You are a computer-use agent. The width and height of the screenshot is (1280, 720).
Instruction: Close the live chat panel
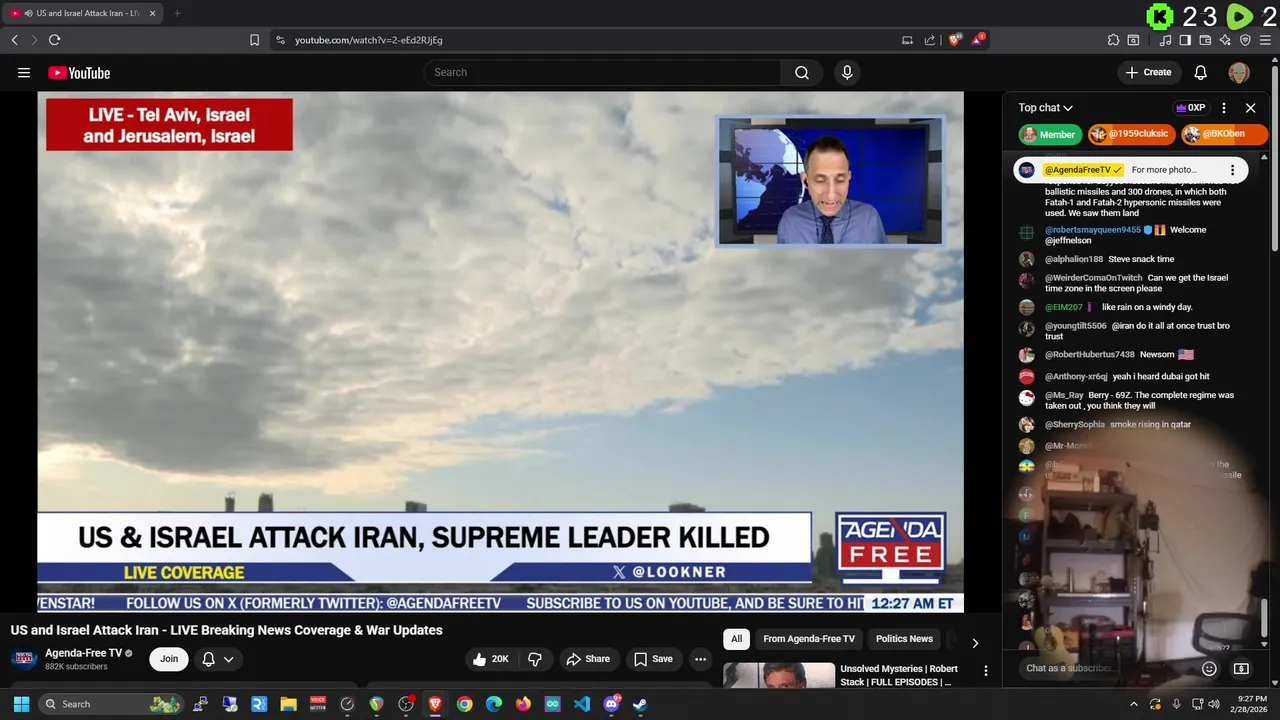coord(1250,108)
